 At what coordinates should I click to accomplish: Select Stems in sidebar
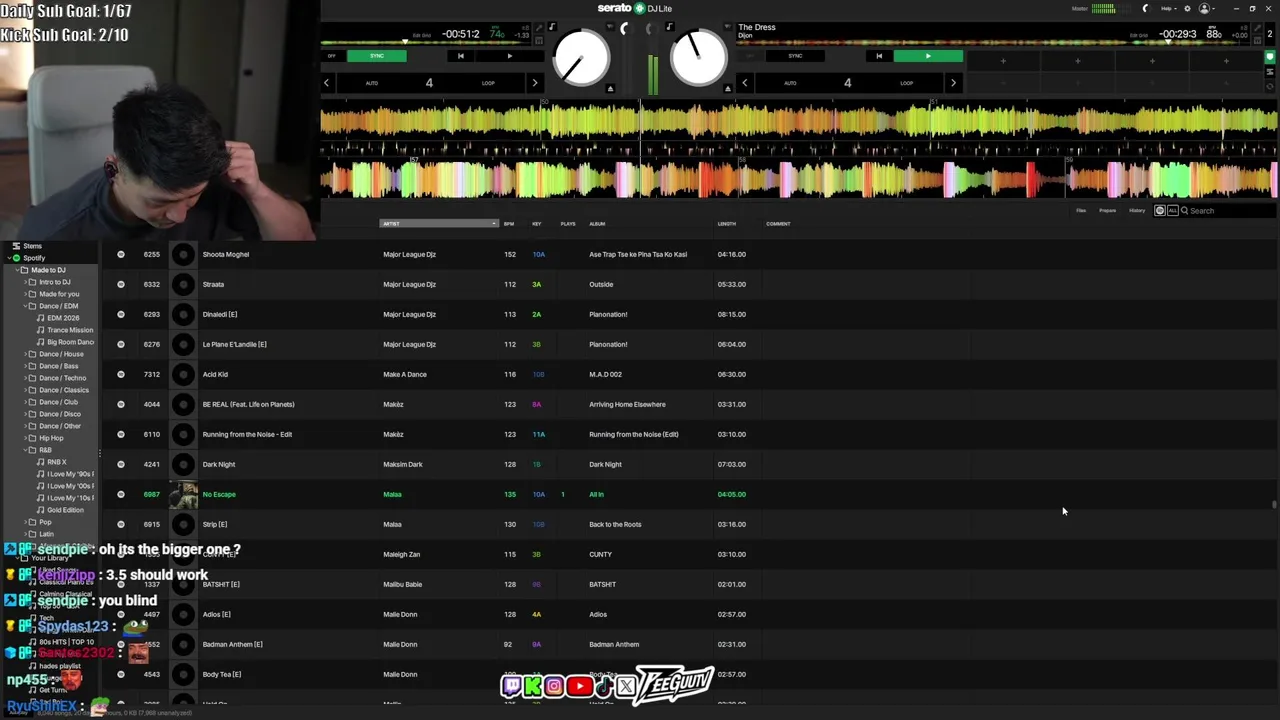pyautogui.click(x=32, y=246)
